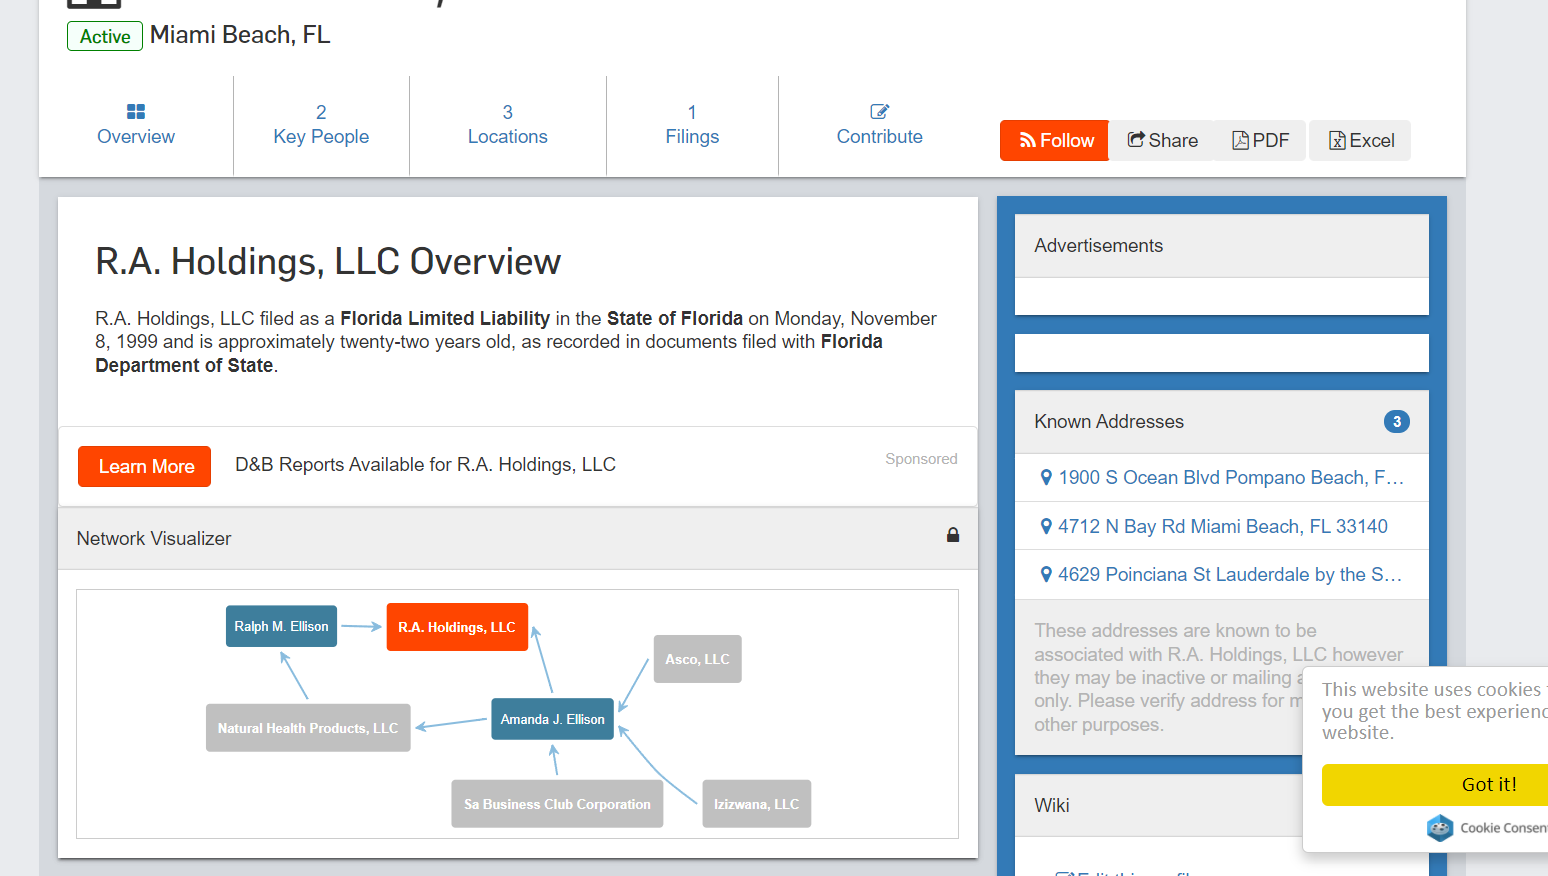Open the Filings tab
Viewport: 1548px width, 876px height.
(692, 125)
